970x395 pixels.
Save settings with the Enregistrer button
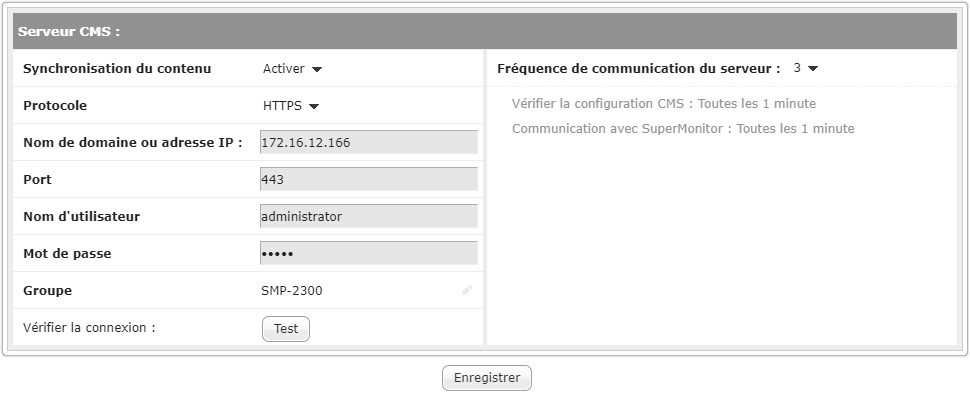point(487,378)
